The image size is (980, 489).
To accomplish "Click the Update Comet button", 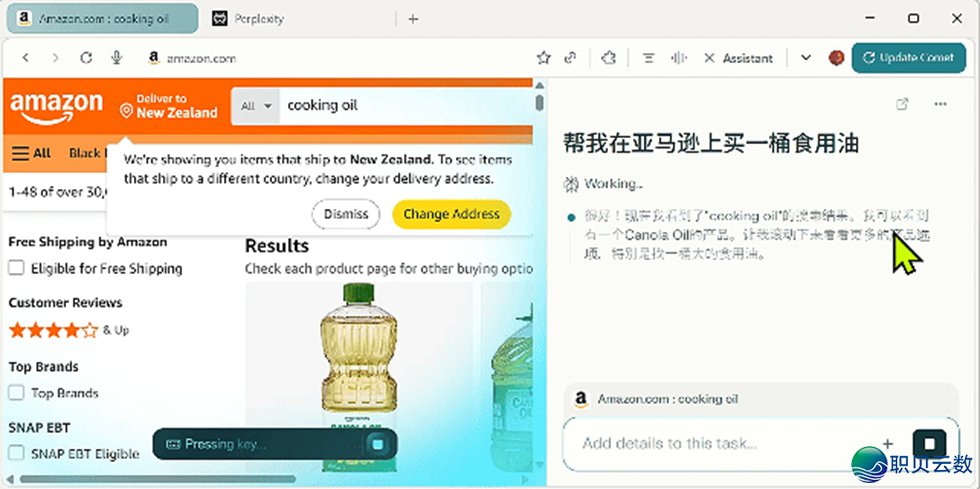I will [908, 58].
